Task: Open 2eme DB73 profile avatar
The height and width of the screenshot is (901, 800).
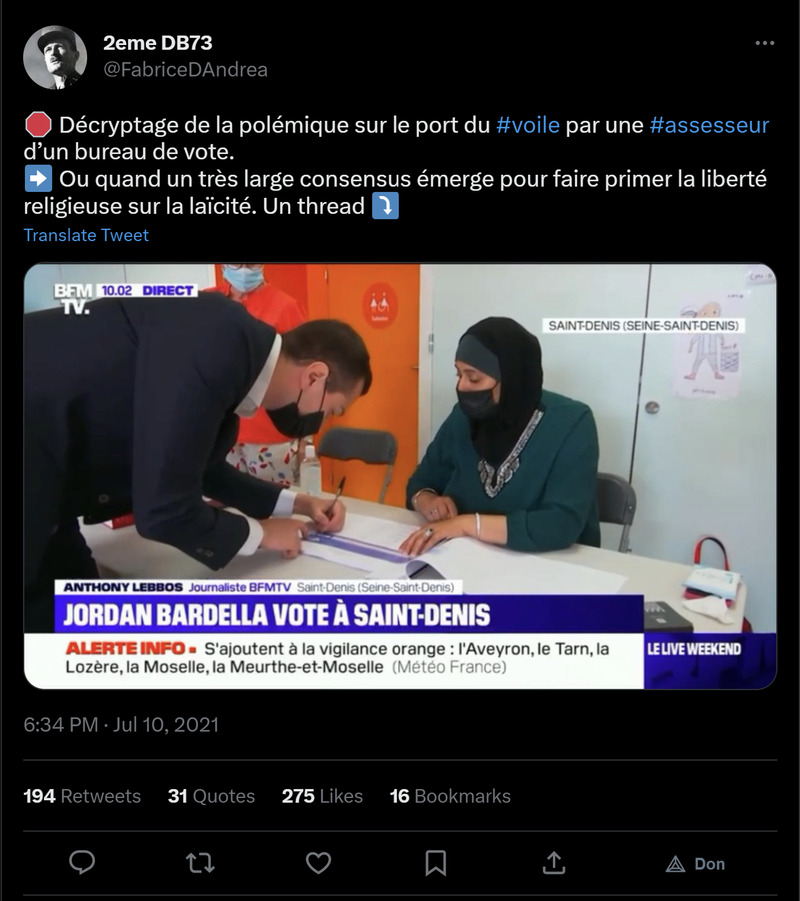Action: [x=55, y=57]
